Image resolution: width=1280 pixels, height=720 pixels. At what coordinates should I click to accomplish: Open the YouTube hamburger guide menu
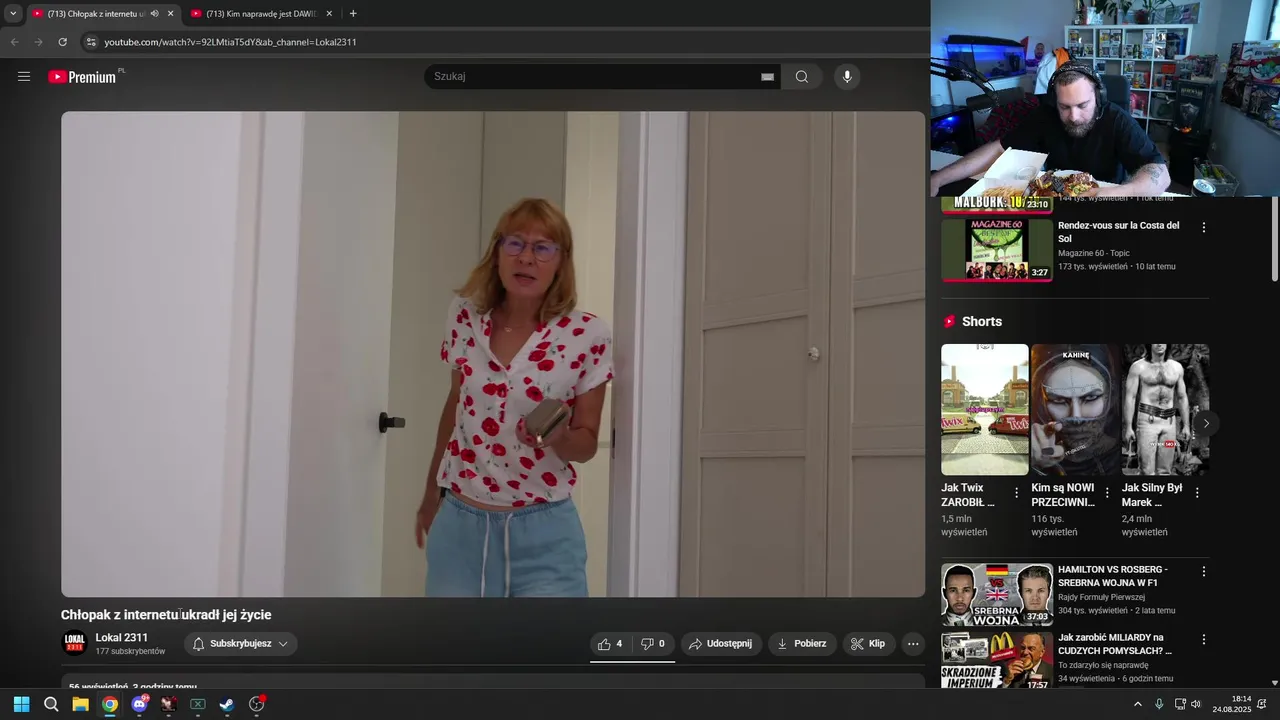pyautogui.click(x=24, y=77)
